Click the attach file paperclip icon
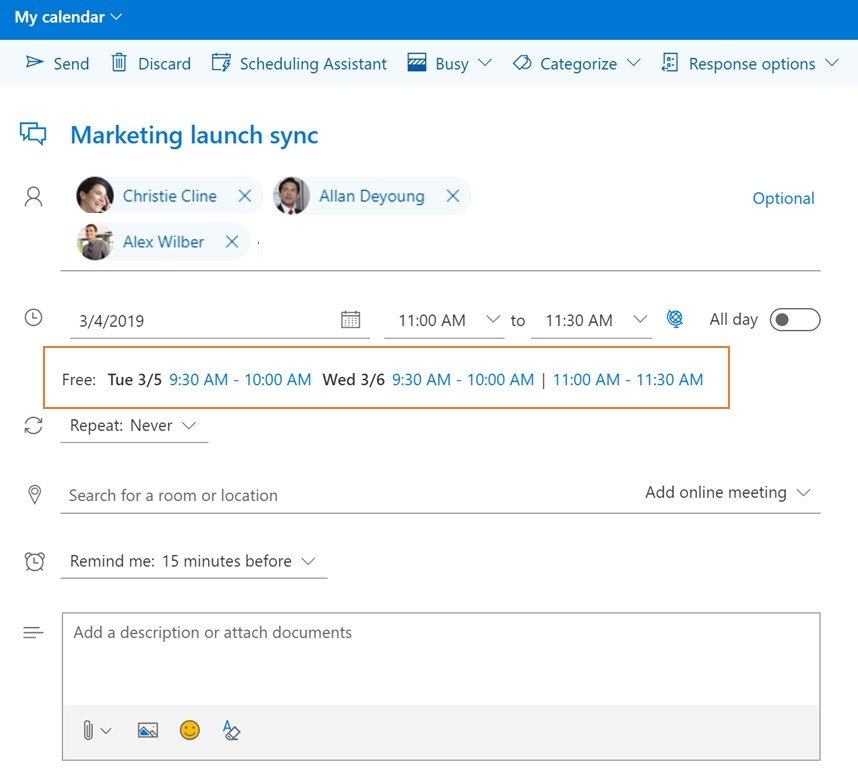 pos(88,730)
